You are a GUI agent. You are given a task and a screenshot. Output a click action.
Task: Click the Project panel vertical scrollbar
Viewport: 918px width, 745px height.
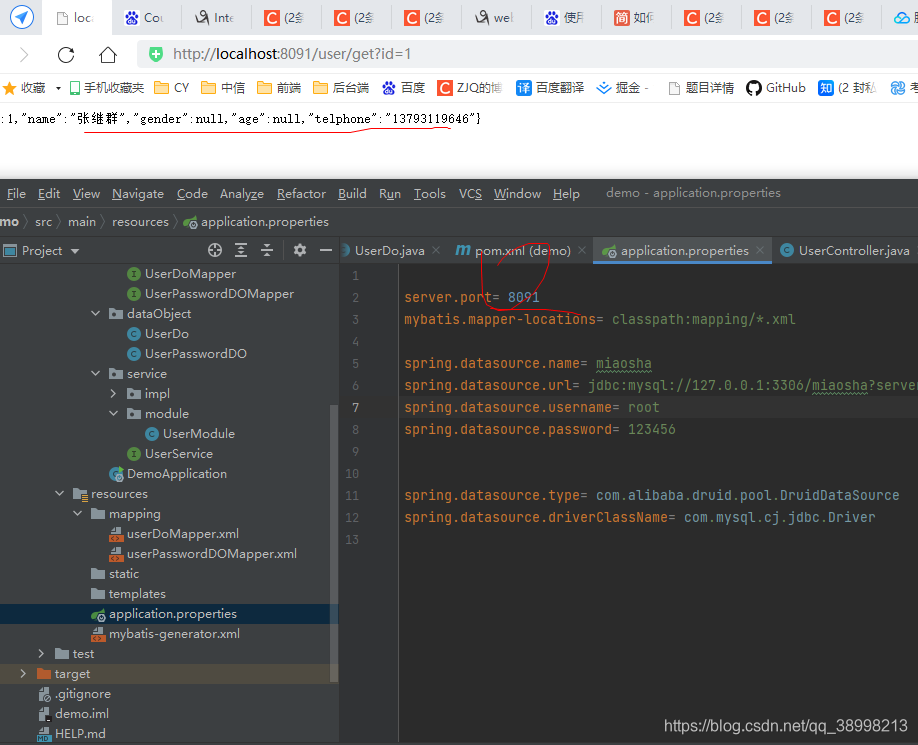click(334, 543)
